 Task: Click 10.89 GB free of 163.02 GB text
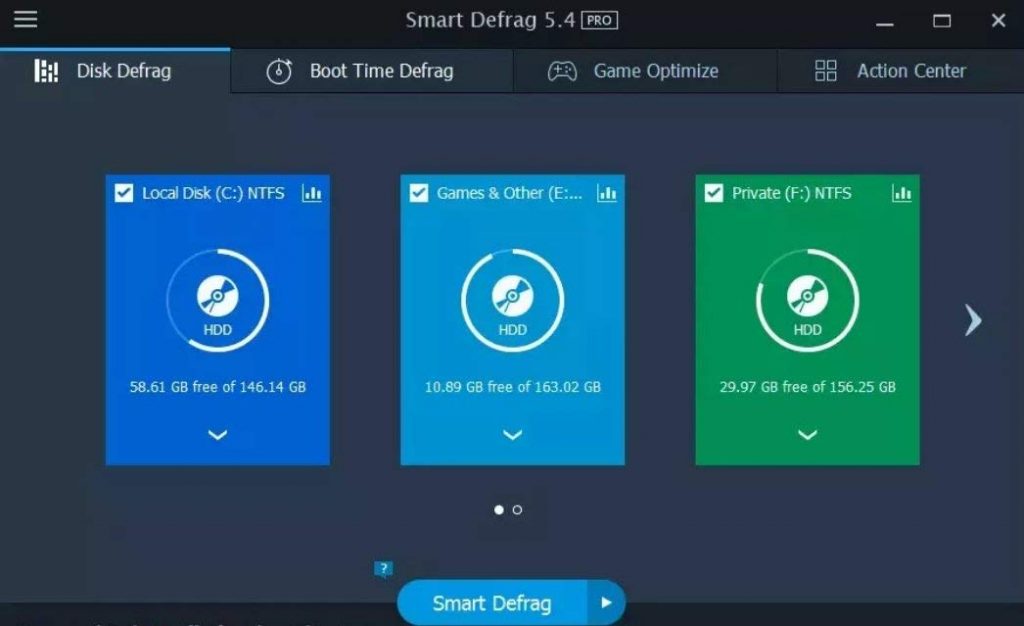pyautogui.click(x=513, y=387)
